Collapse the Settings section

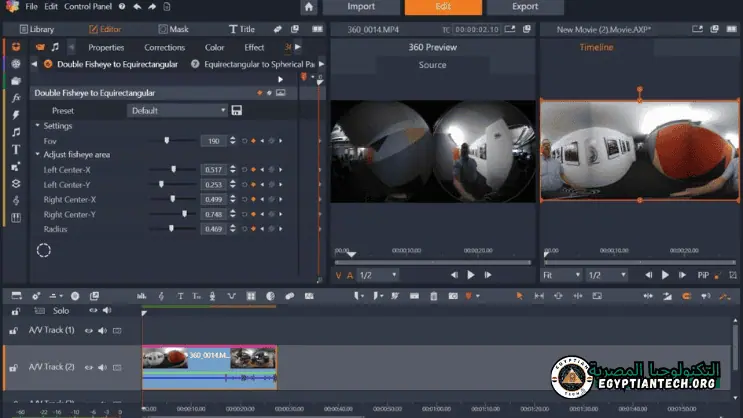tap(37, 126)
